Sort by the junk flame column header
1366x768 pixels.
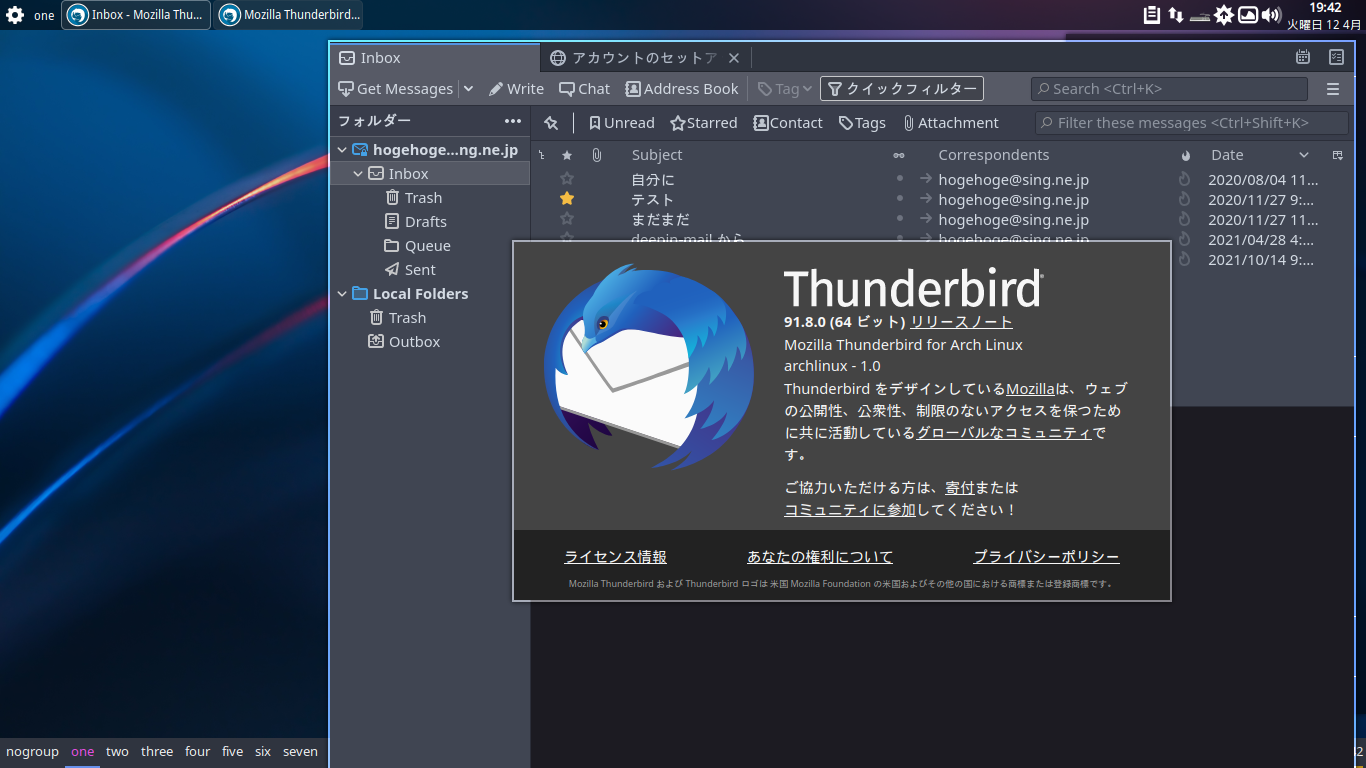coord(1185,155)
